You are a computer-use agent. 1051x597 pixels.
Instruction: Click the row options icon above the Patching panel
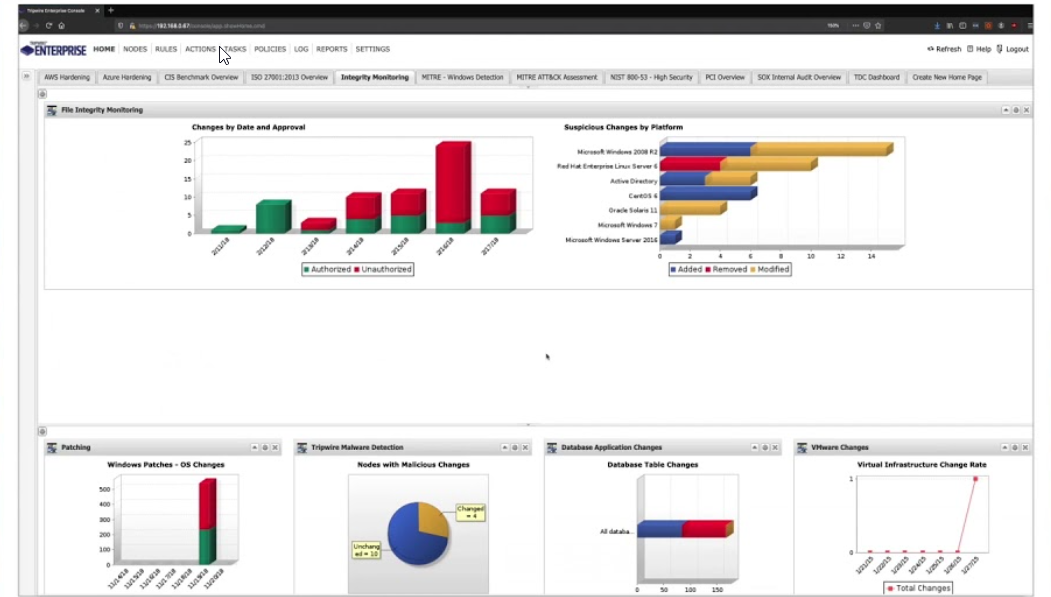[42, 432]
